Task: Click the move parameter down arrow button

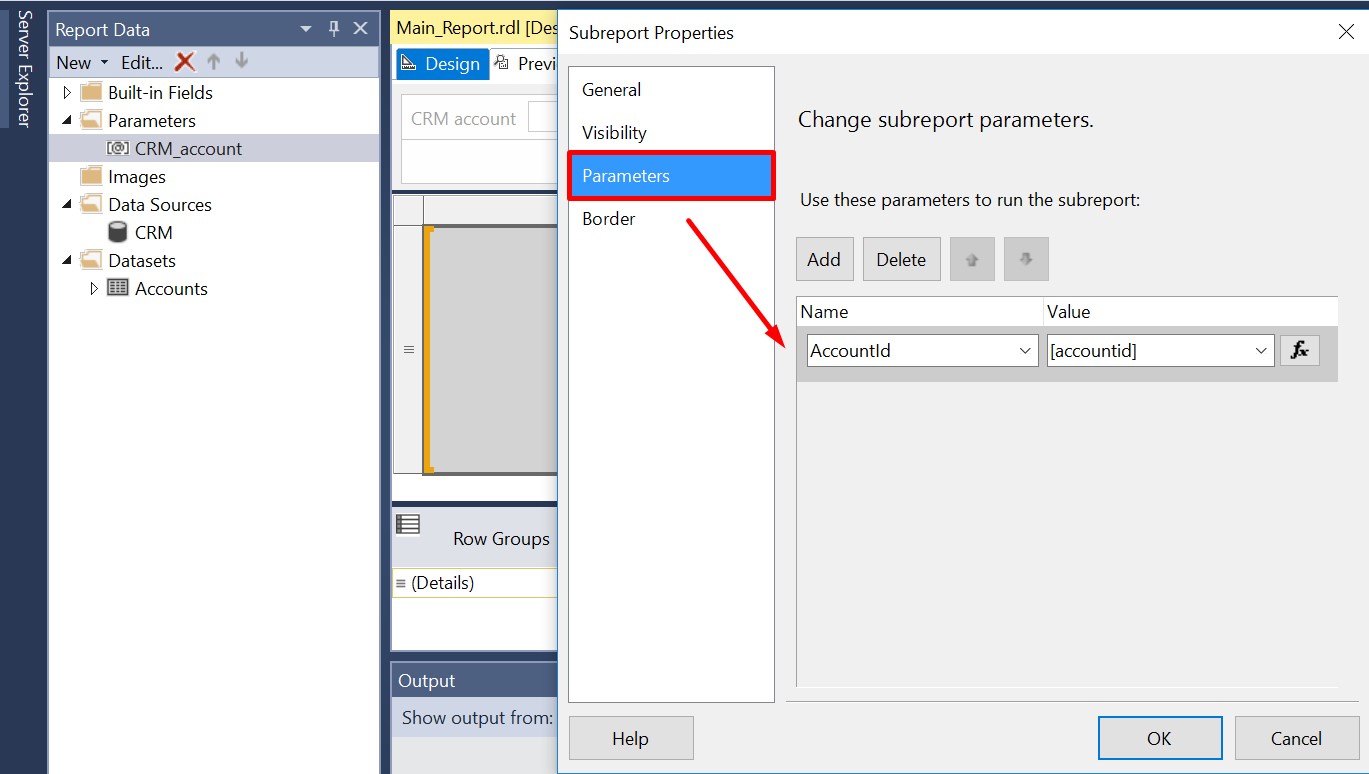Action: tap(1026, 259)
